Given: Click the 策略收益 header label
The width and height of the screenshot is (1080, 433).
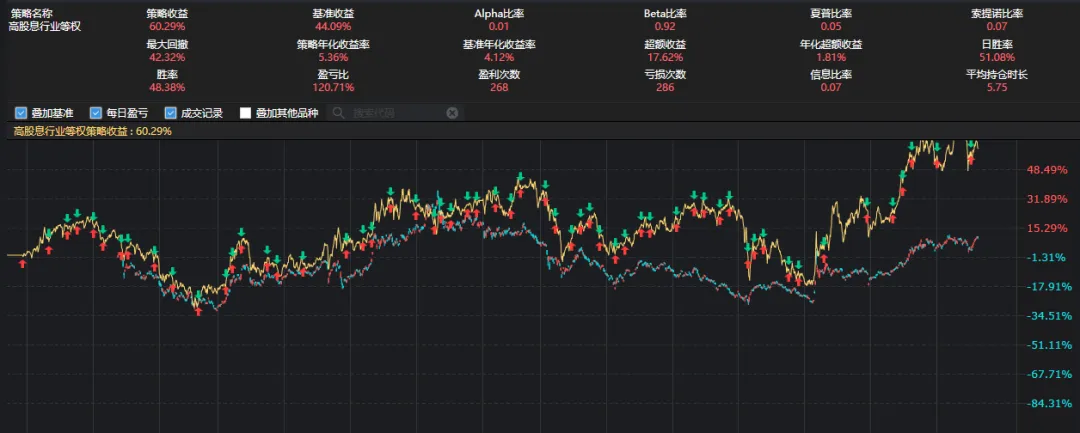Looking at the screenshot, I should click(166, 14).
